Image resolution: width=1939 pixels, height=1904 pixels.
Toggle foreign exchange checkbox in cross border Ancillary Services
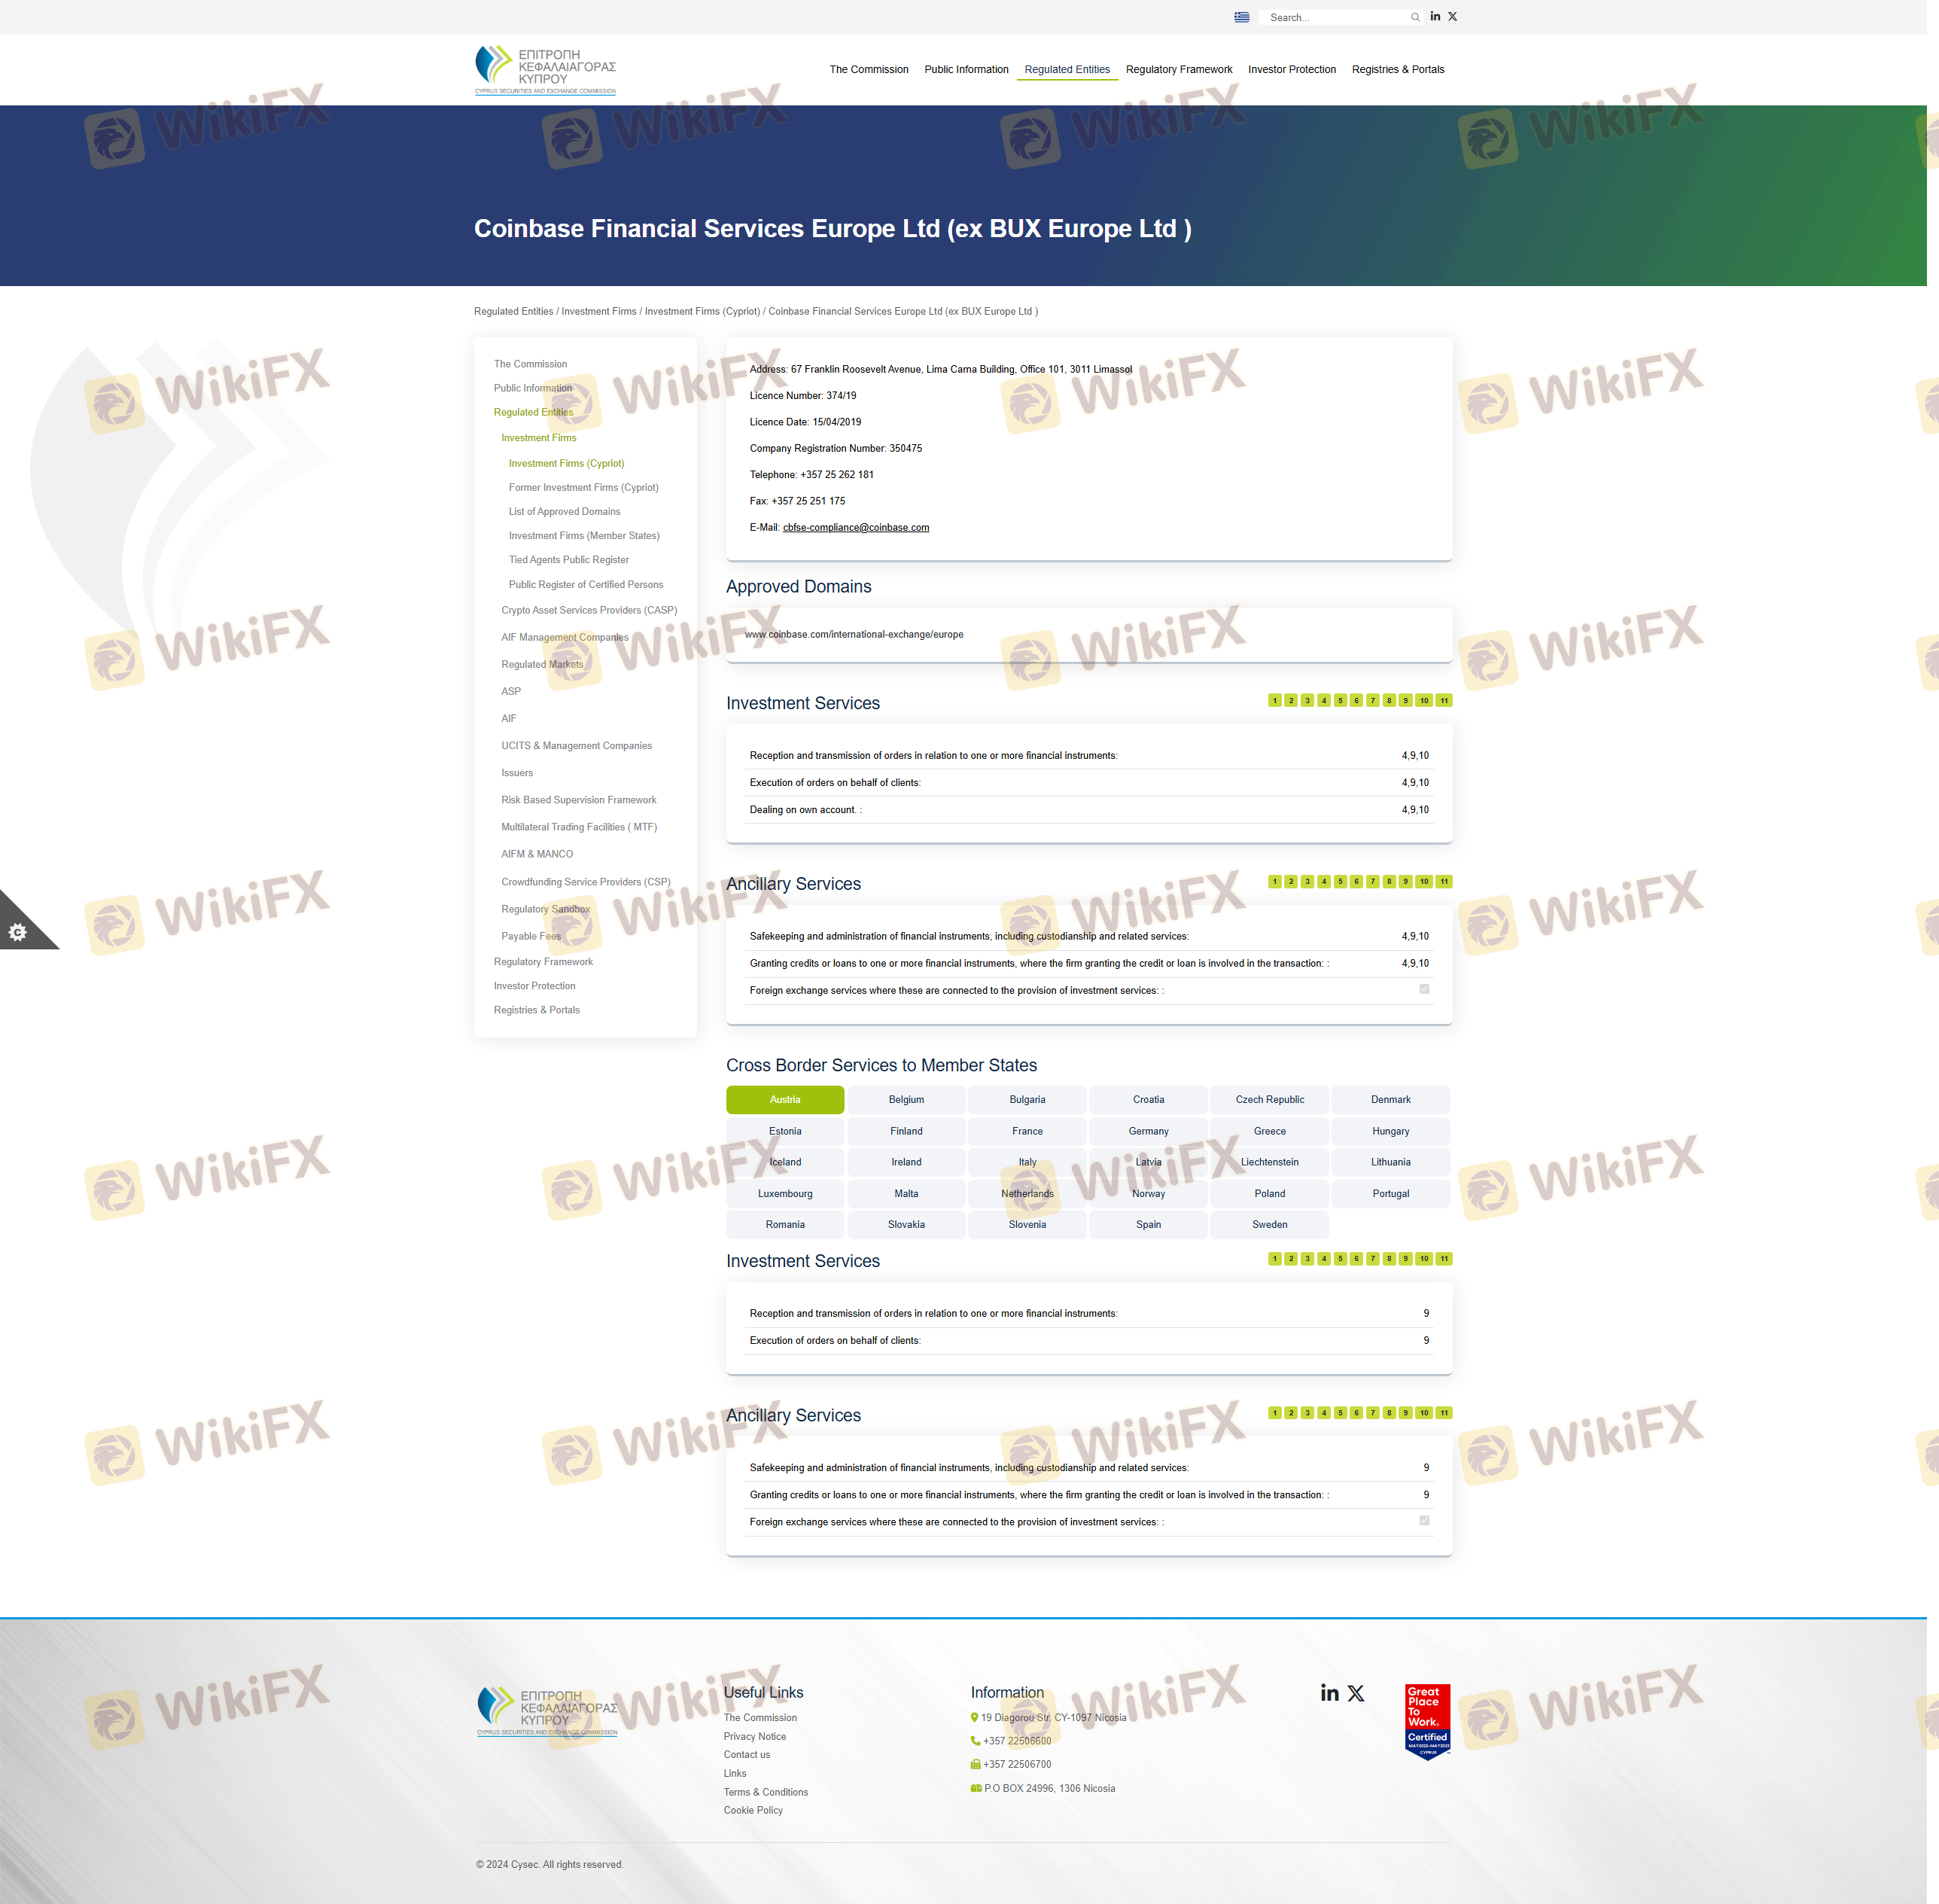click(1424, 1520)
